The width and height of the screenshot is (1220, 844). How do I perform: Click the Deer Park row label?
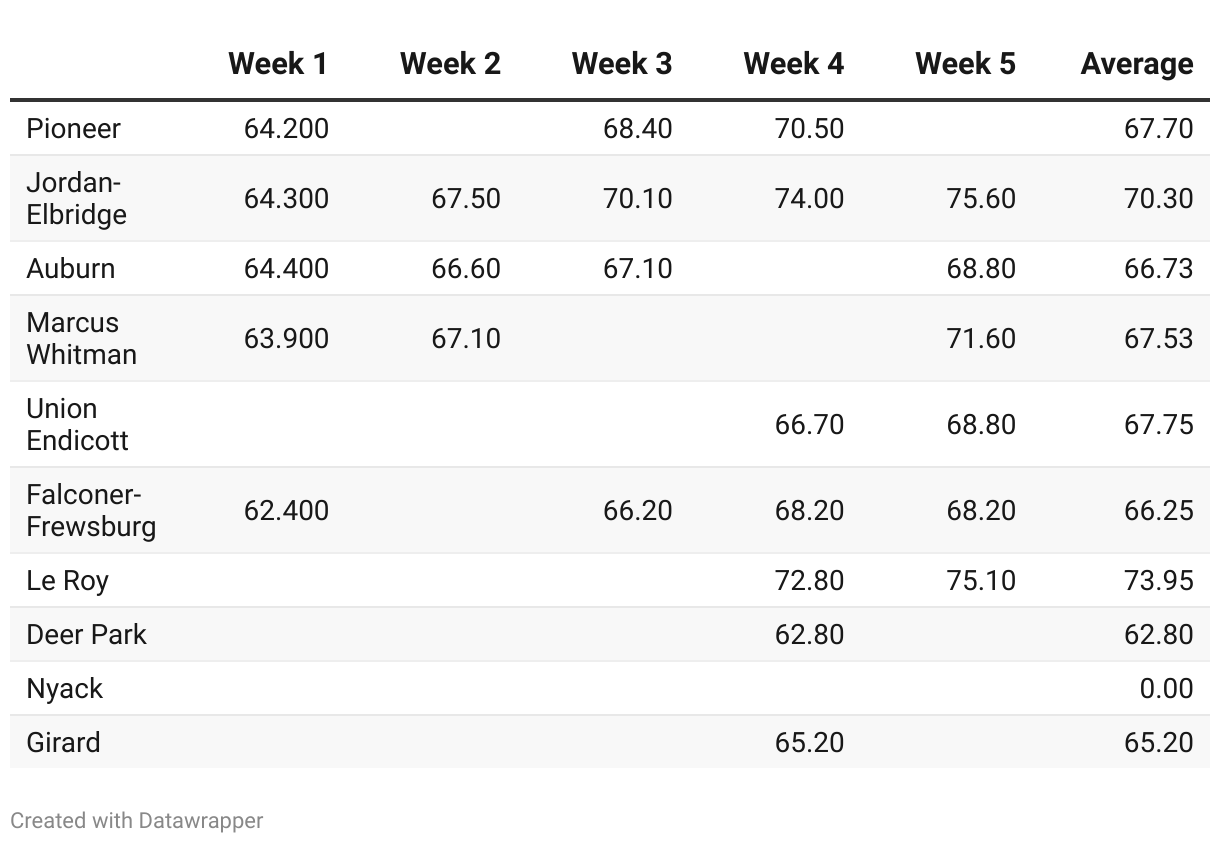pyautogui.click(x=86, y=635)
